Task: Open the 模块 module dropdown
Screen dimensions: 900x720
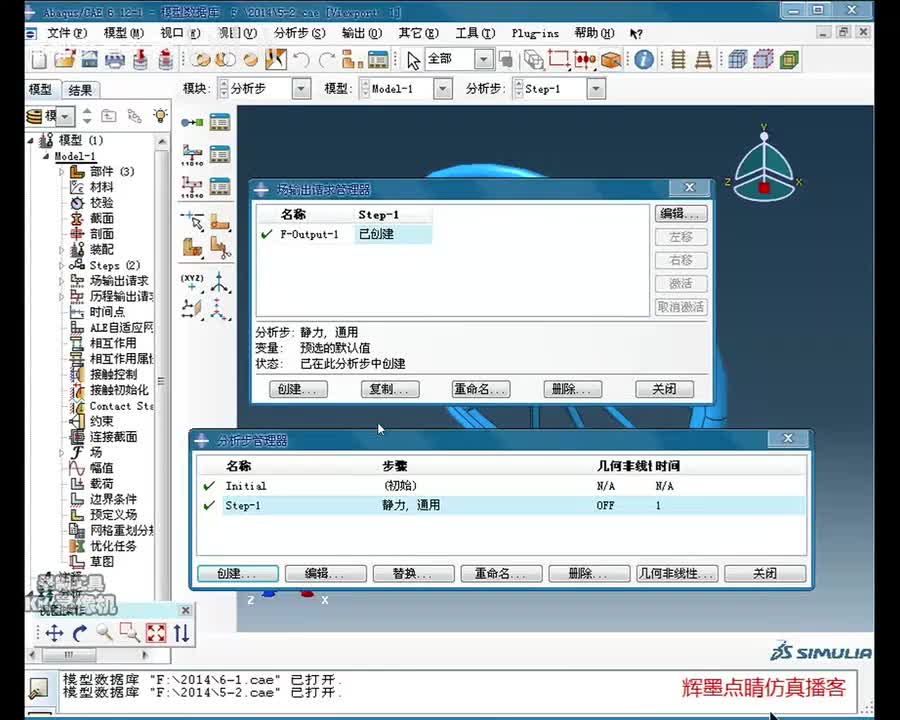Action: (301, 89)
